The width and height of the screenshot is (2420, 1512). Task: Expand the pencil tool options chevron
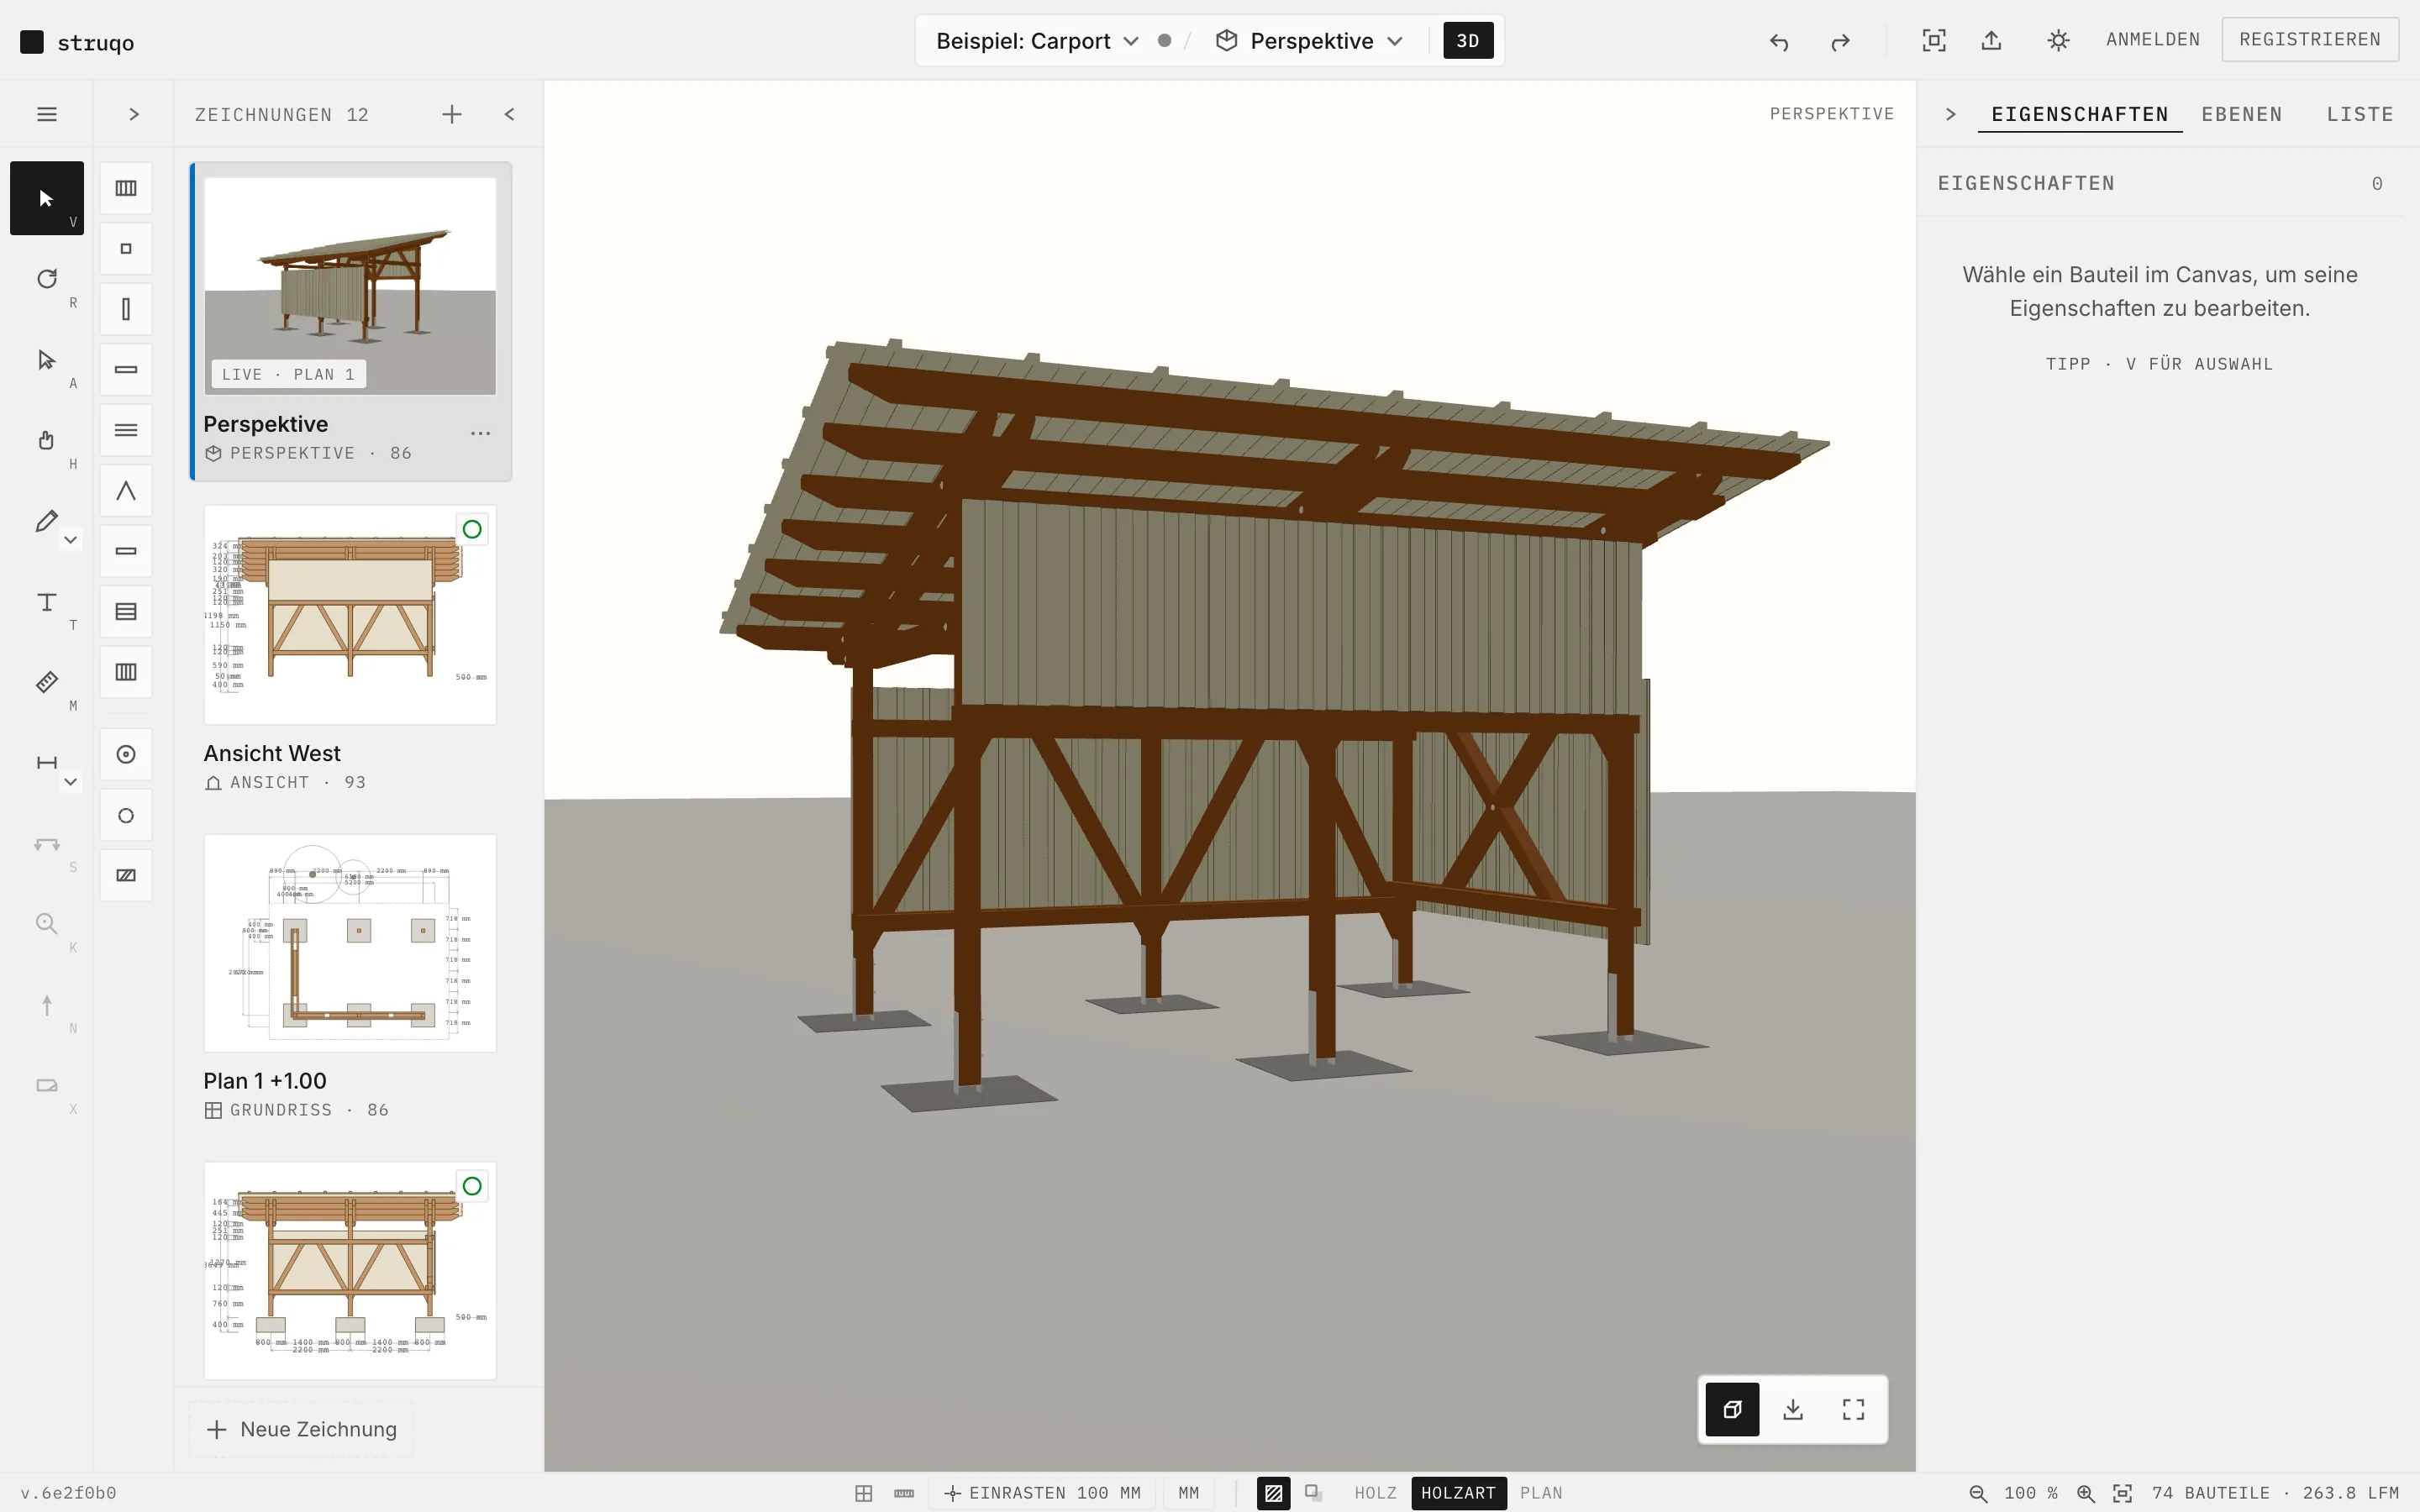pyautogui.click(x=70, y=540)
